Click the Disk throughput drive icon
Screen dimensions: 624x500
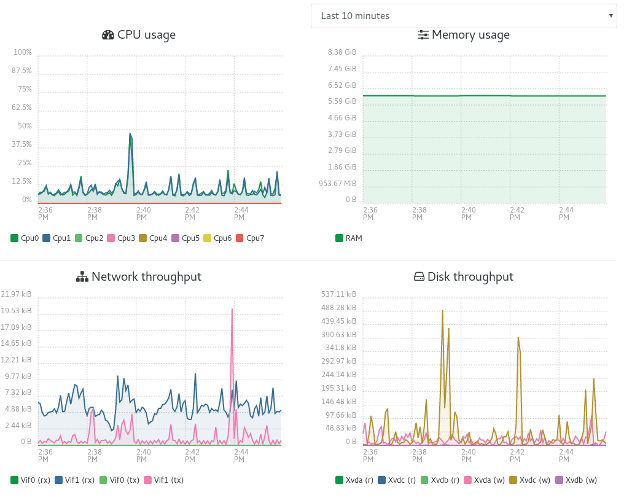coord(419,277)
